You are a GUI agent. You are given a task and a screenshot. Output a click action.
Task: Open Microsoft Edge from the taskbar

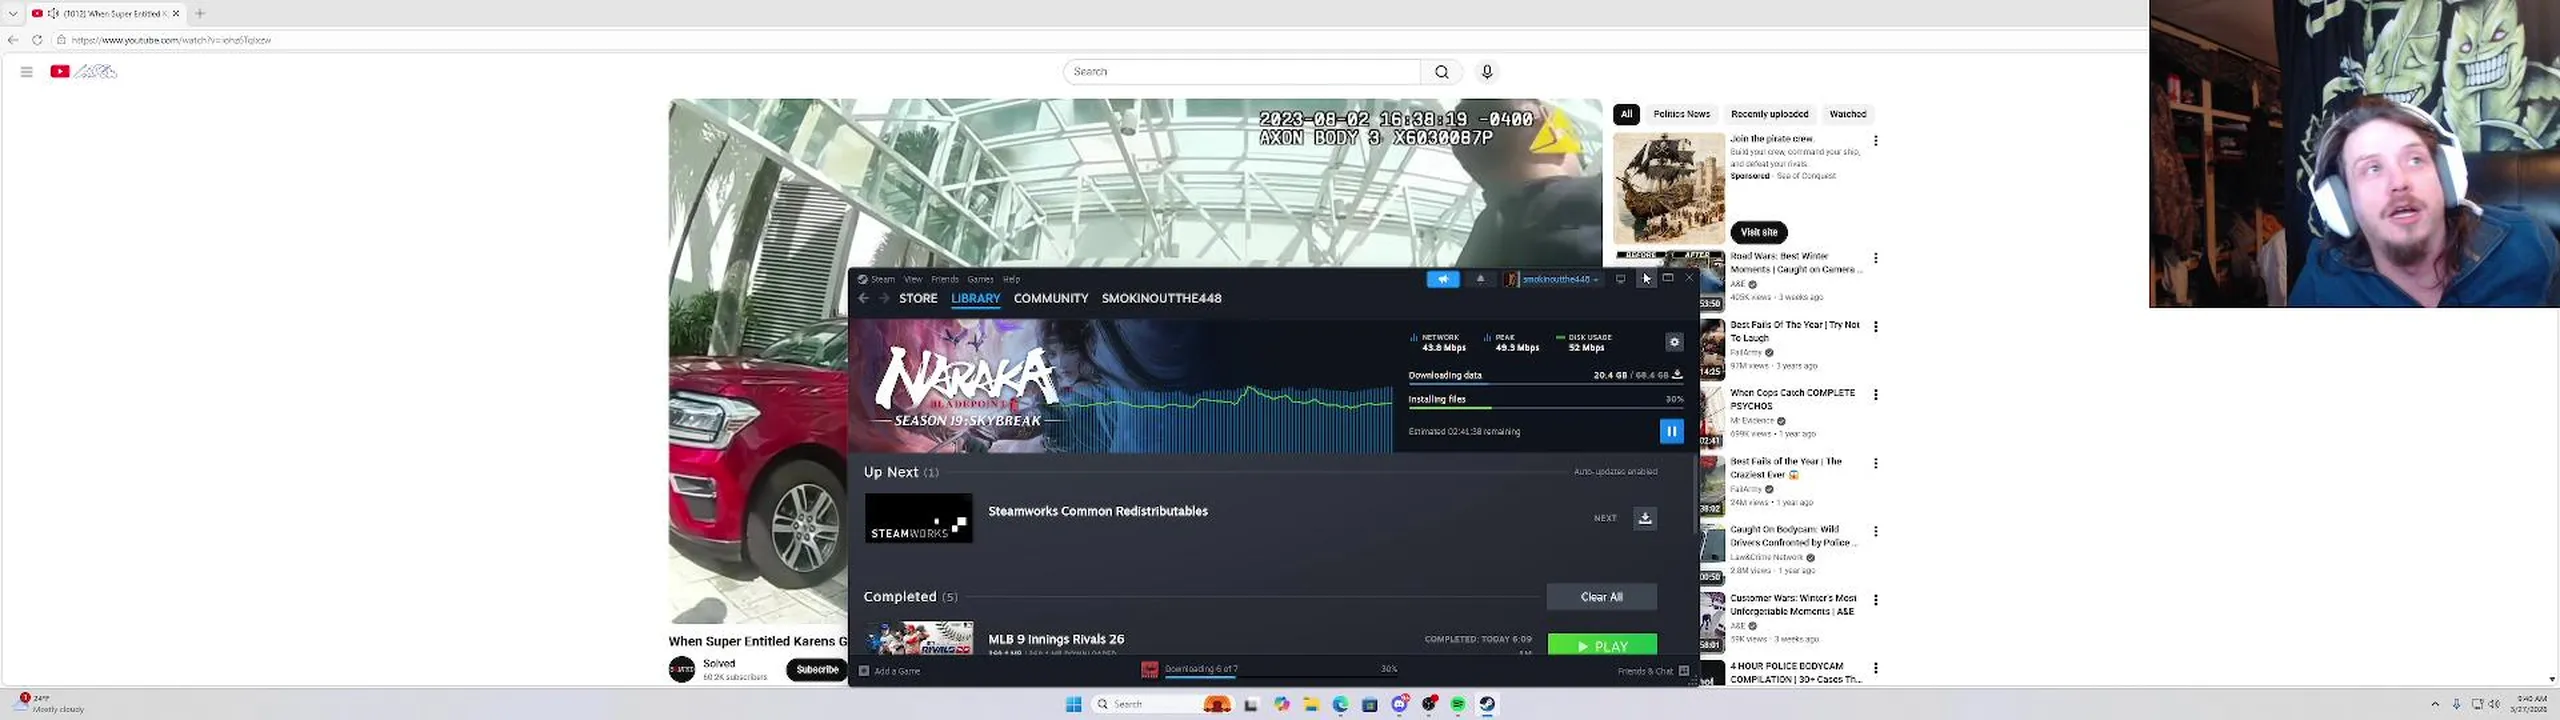pyautogui.click(x=1340, y=704)
